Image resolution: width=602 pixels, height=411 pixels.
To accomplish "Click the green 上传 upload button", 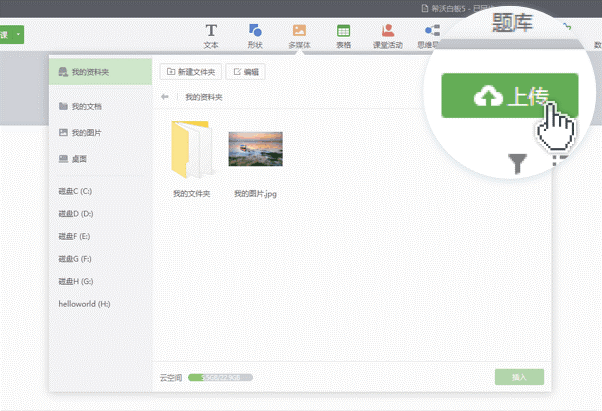I will [510, 96].
